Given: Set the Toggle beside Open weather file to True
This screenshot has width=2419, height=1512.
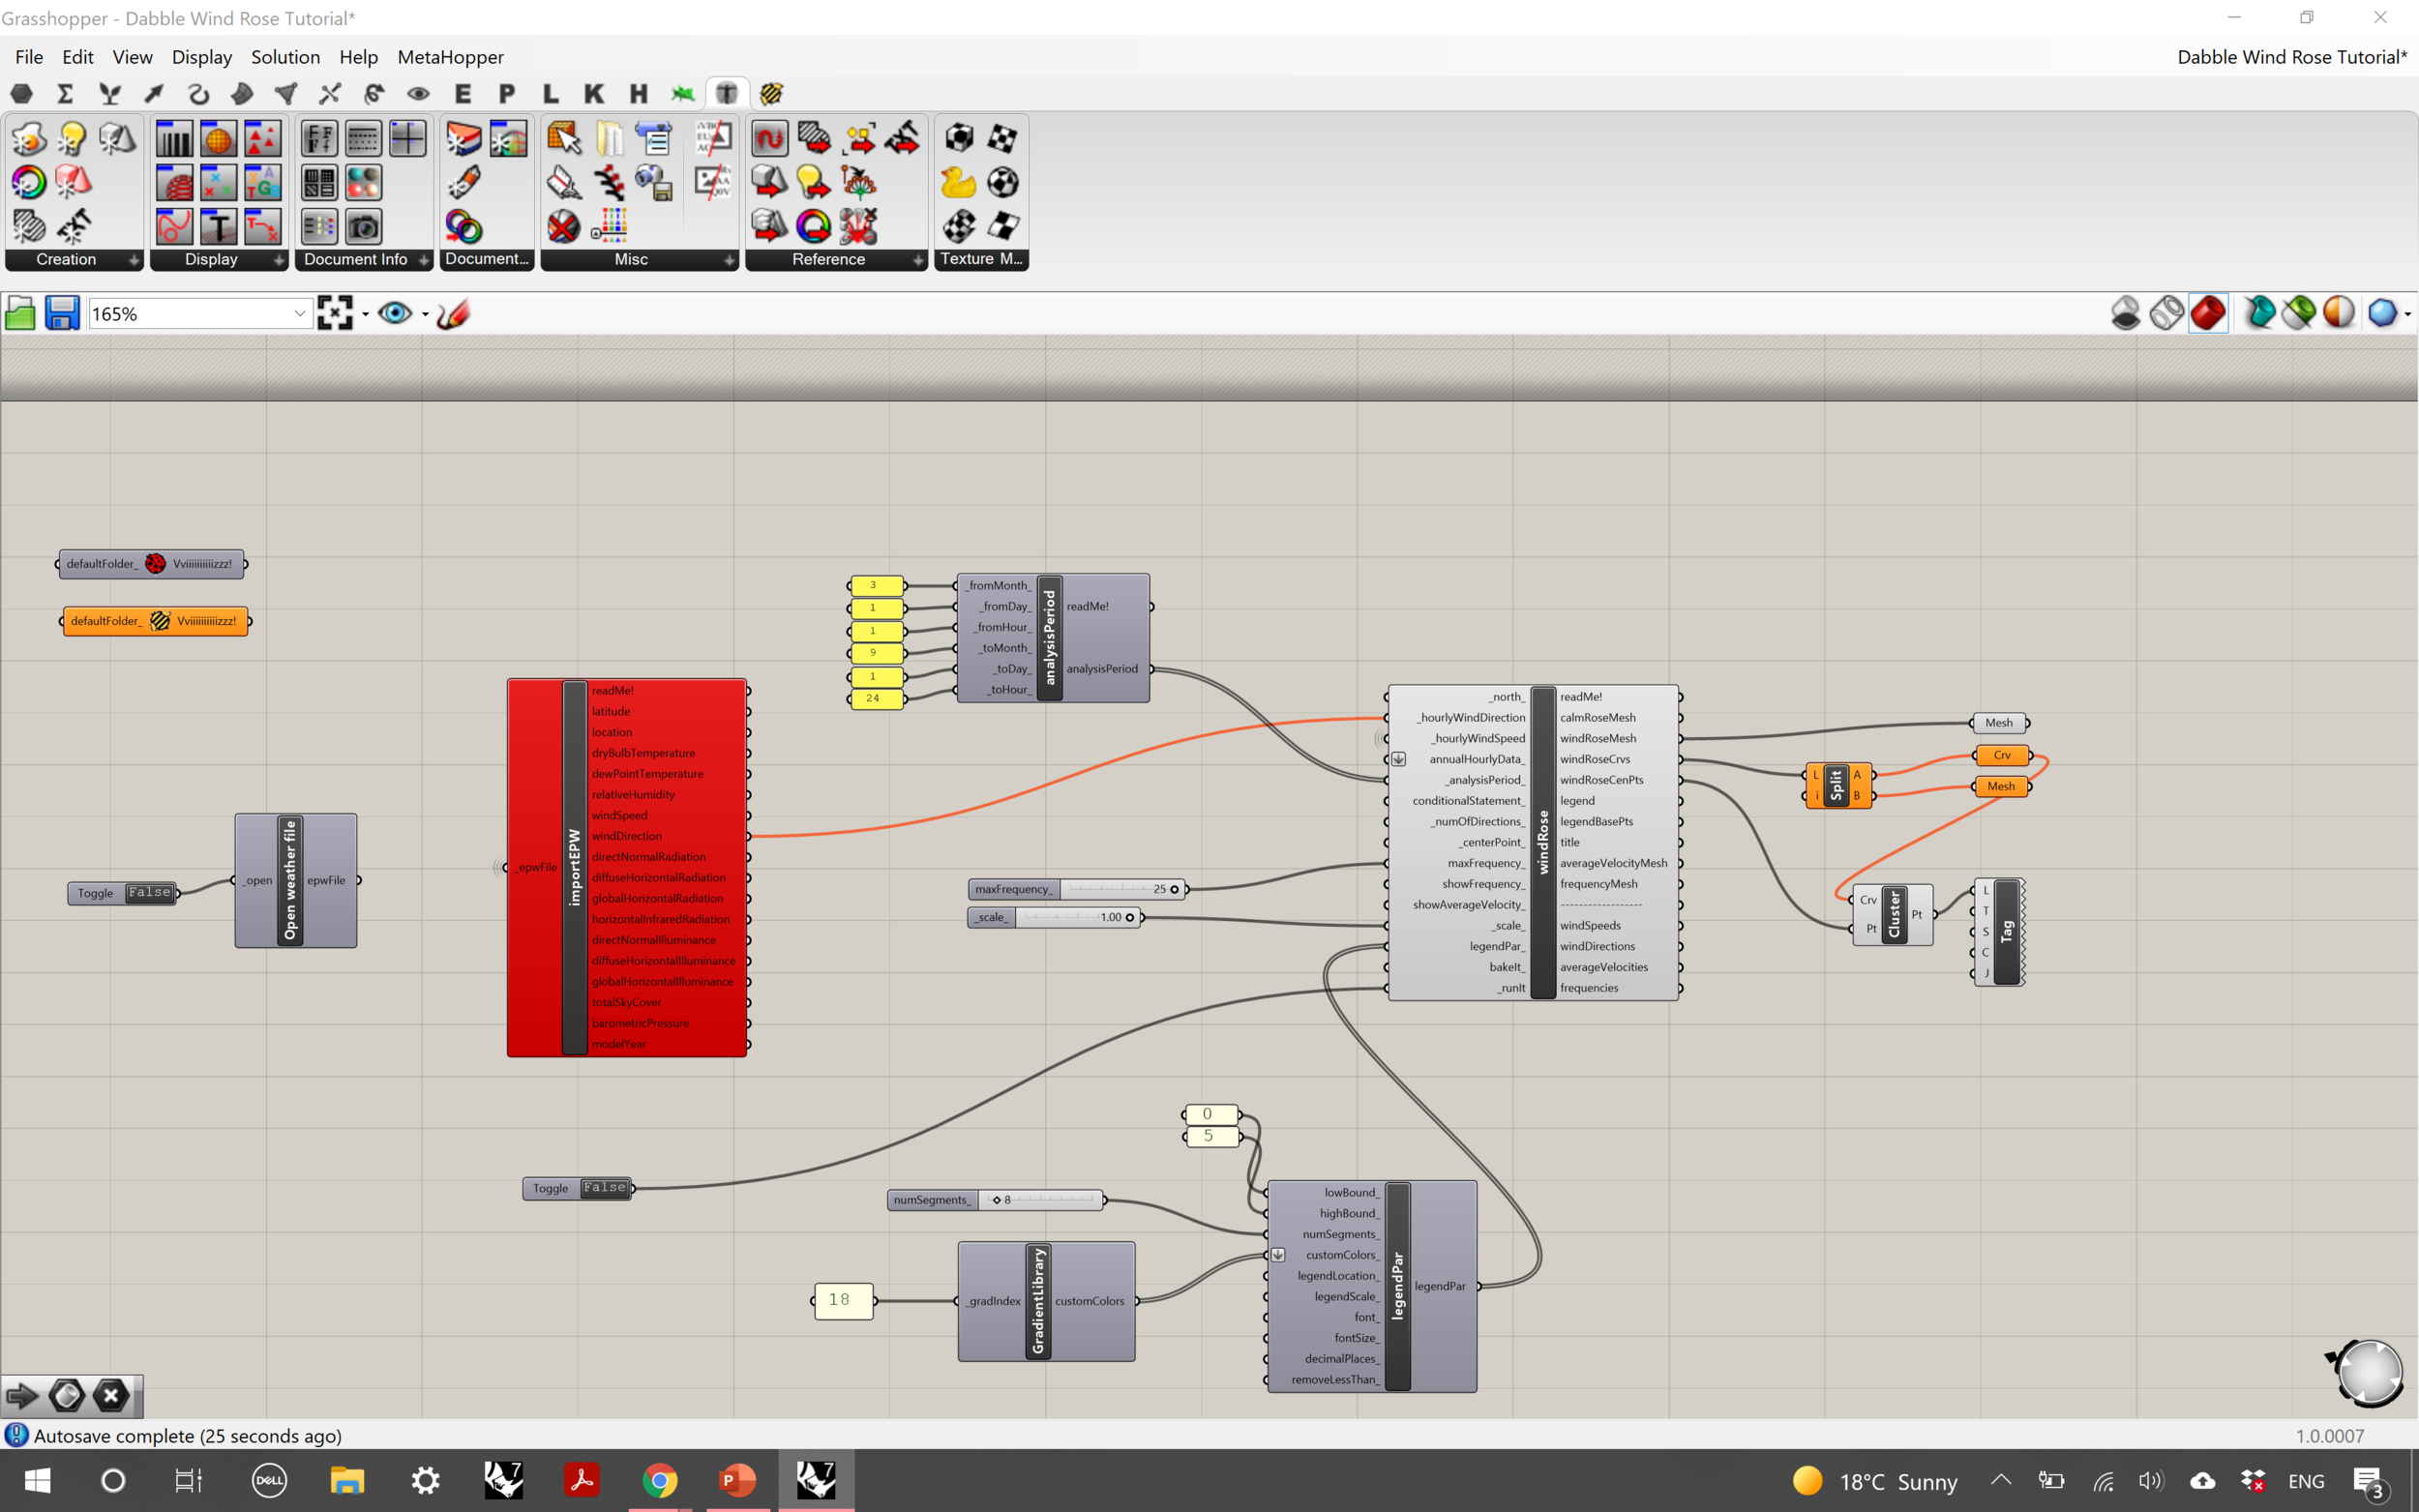Looking at the screenshot, I should [x=148, y=892].
